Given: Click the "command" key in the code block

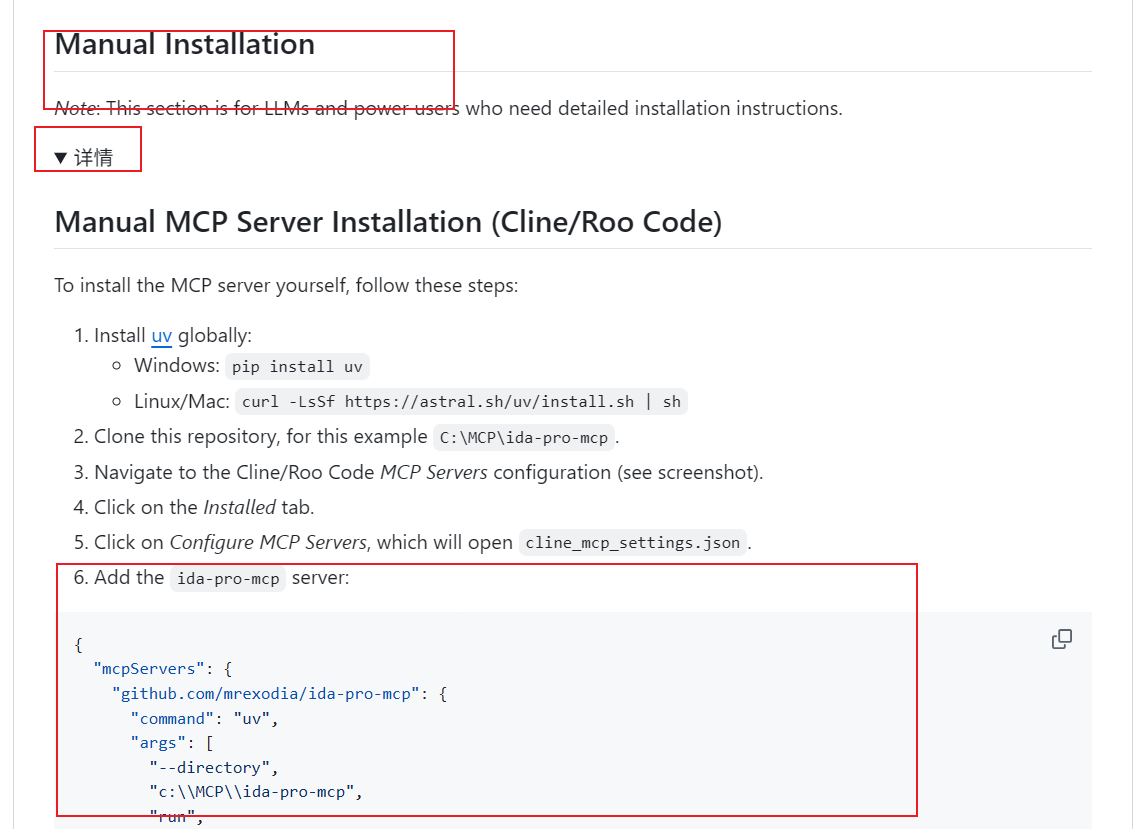Looking at the screenshot, I should coord(172,718).
